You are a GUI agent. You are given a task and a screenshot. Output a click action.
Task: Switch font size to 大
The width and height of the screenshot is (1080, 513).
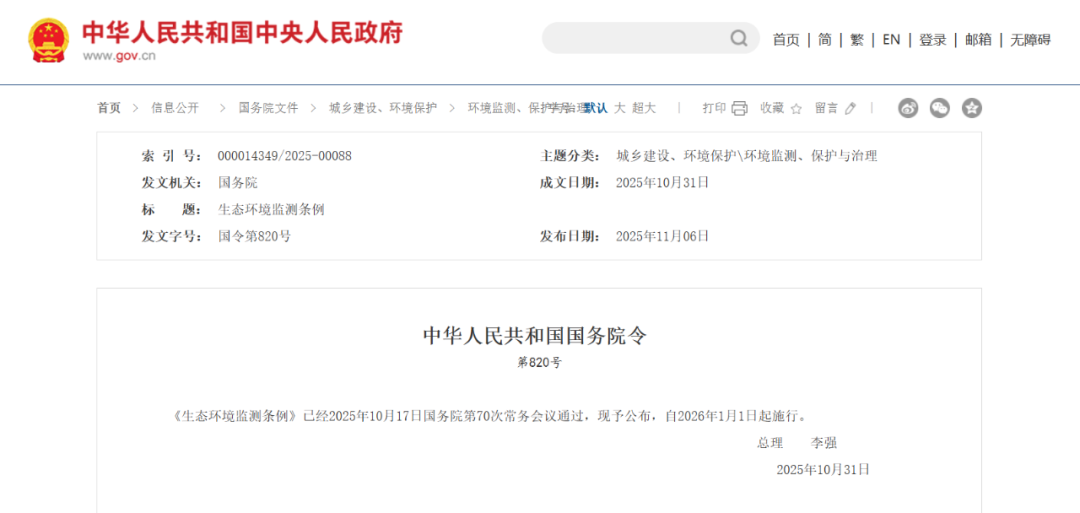(x=619, y=108)
